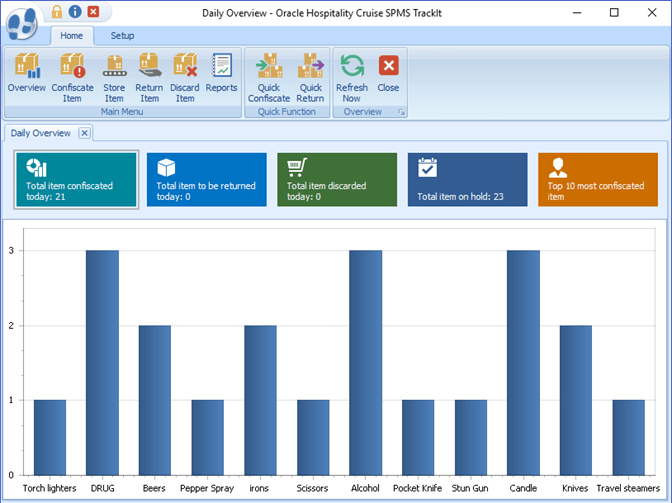Click the 'DRUG' axis label
The height and width of the screenshot is (503, 672).
[x=102, y=488]
